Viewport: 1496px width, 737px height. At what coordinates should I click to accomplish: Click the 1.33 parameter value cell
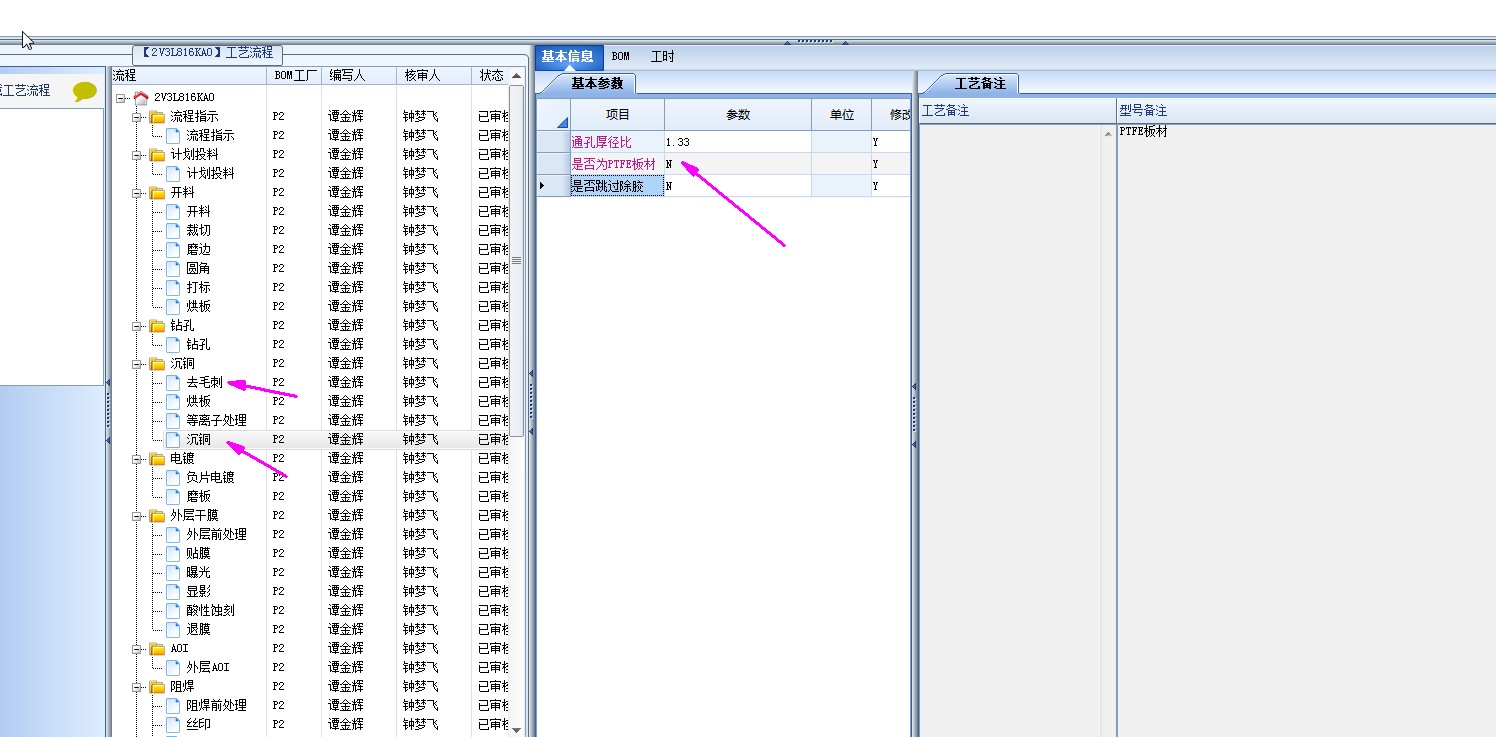(x=738, y=142)
